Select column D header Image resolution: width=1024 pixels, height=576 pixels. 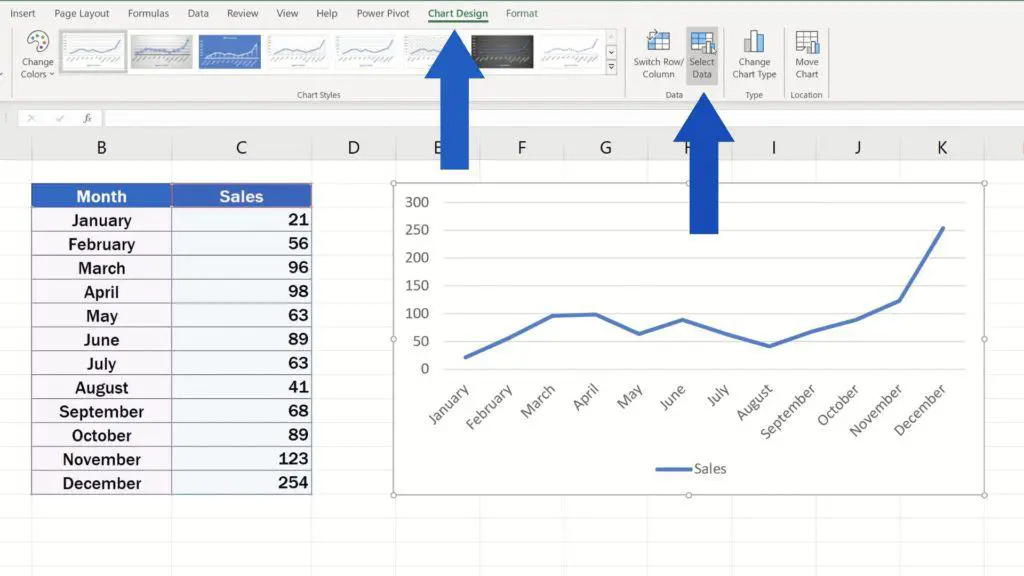point(353,148)
